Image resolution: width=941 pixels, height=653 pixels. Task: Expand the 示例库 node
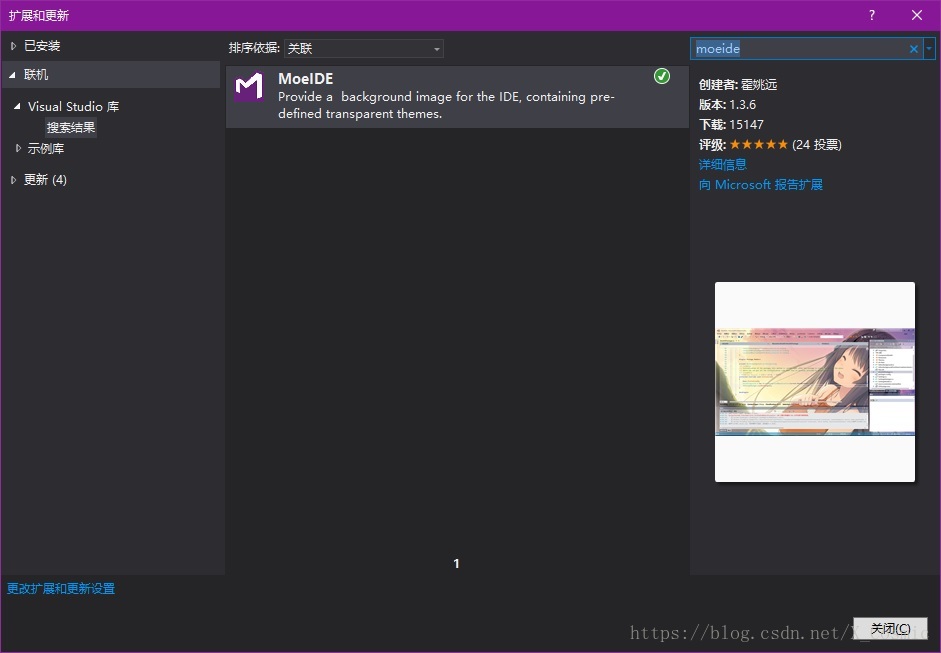click(x=19, y=148)
